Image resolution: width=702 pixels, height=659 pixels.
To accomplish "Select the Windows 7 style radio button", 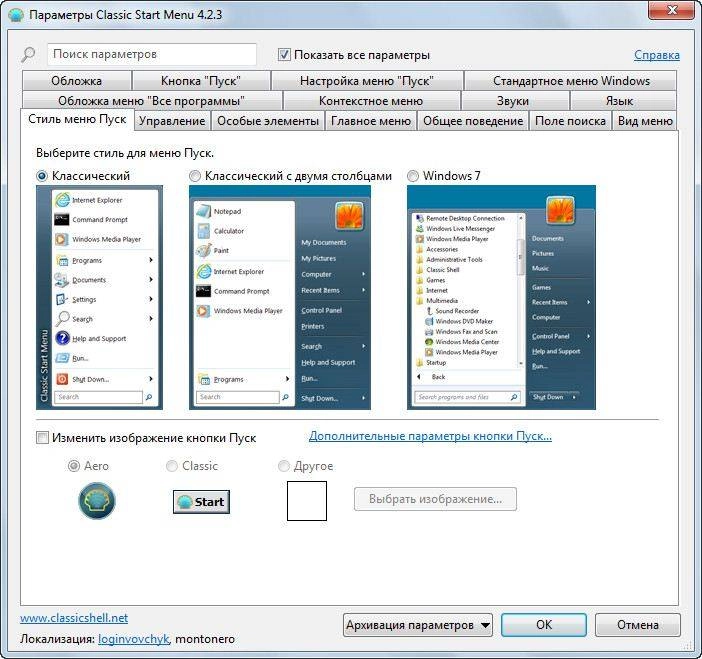I will click(413, 176).
